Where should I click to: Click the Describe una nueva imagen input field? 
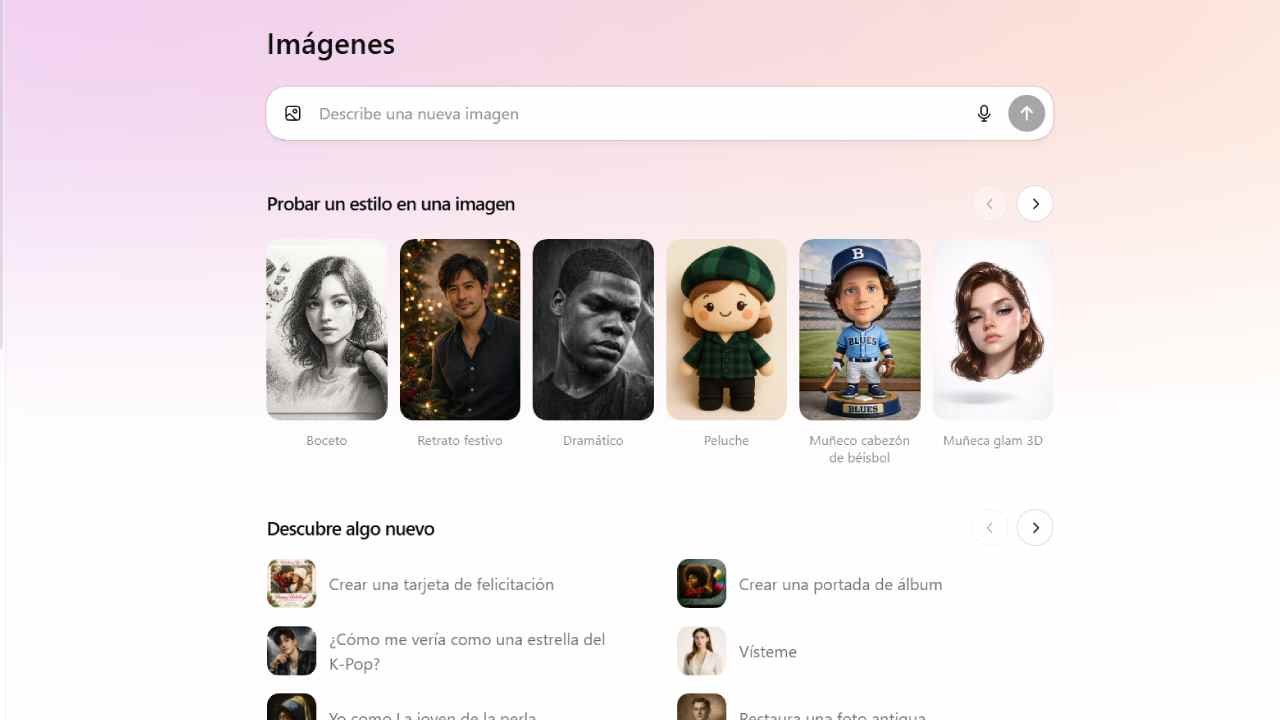(x=600, y=113)
